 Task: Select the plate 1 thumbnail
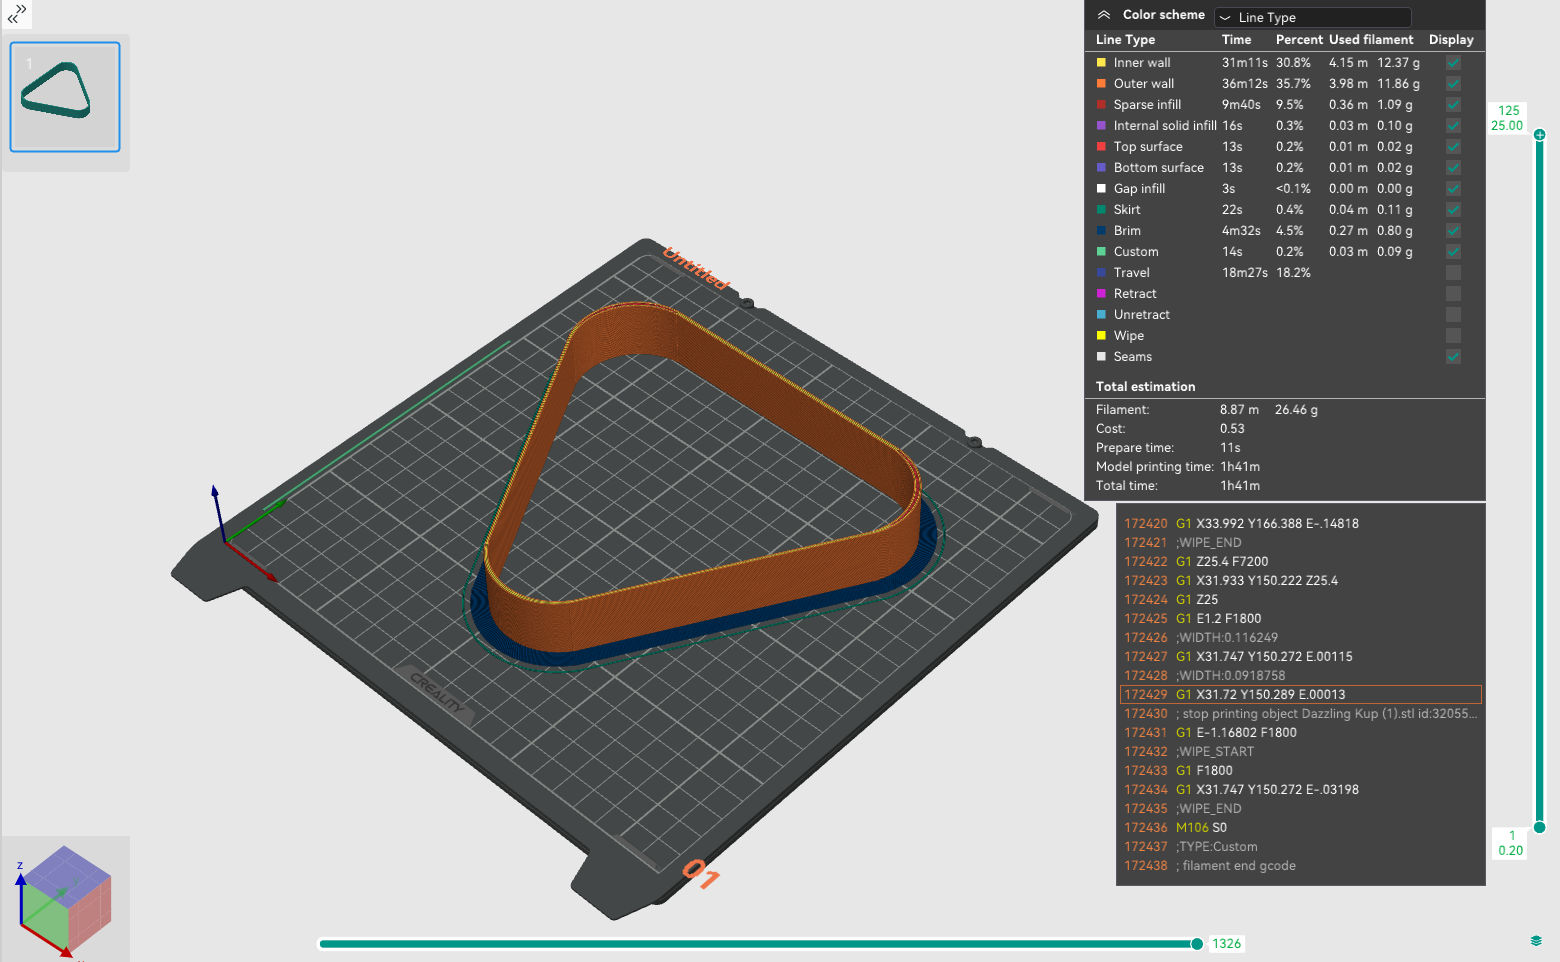[65, 97]
